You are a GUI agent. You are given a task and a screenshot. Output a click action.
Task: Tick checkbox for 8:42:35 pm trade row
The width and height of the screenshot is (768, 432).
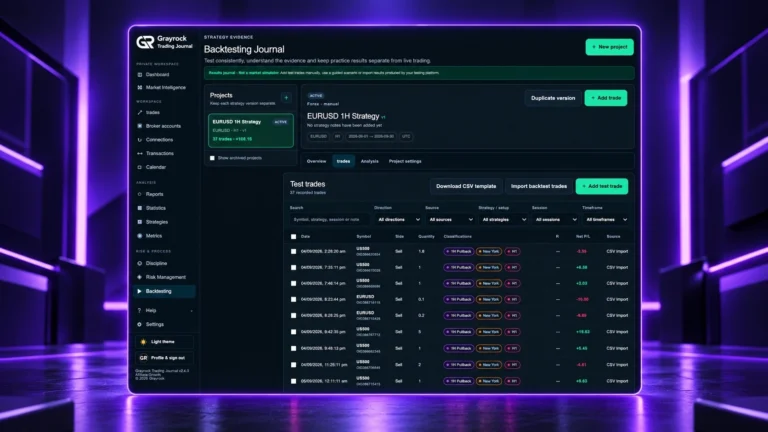pyautogui.click(x=293, y=332)
